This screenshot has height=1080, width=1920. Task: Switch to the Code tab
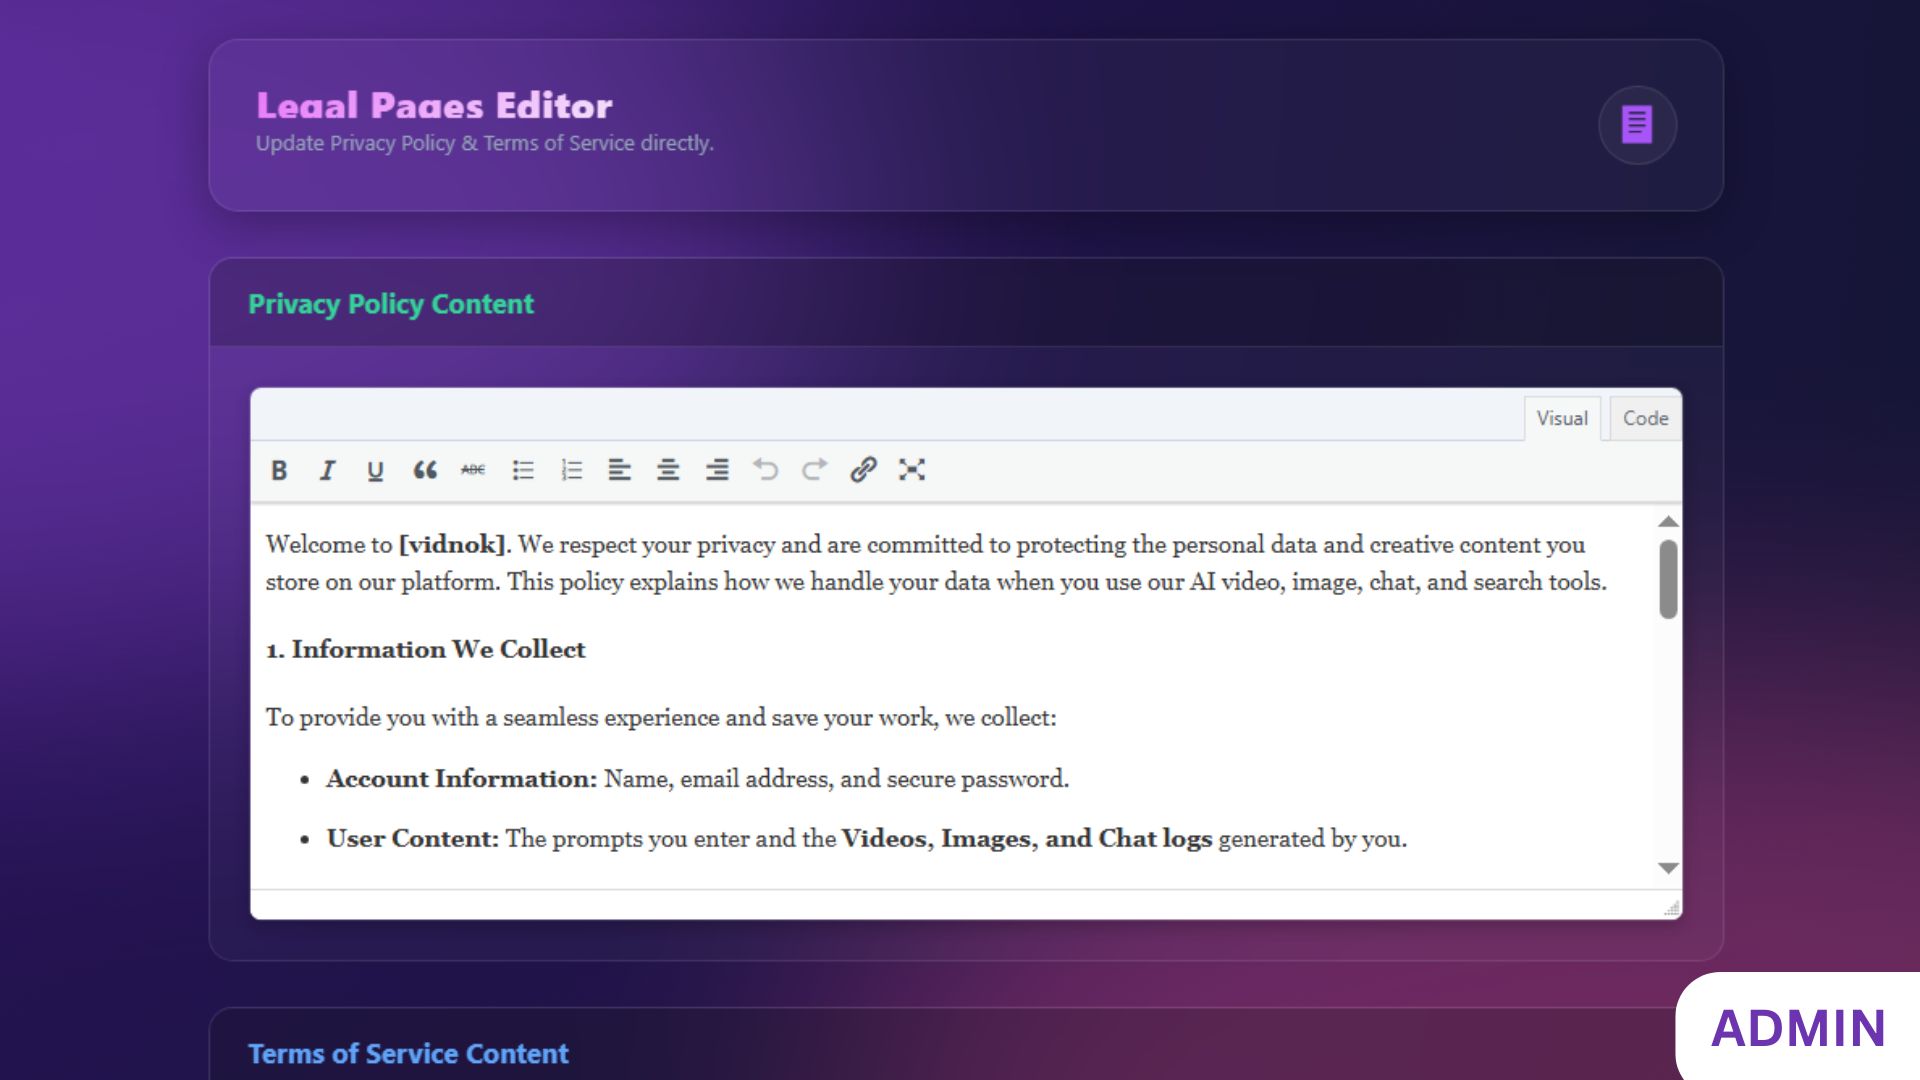click(x=1645, y=419)
